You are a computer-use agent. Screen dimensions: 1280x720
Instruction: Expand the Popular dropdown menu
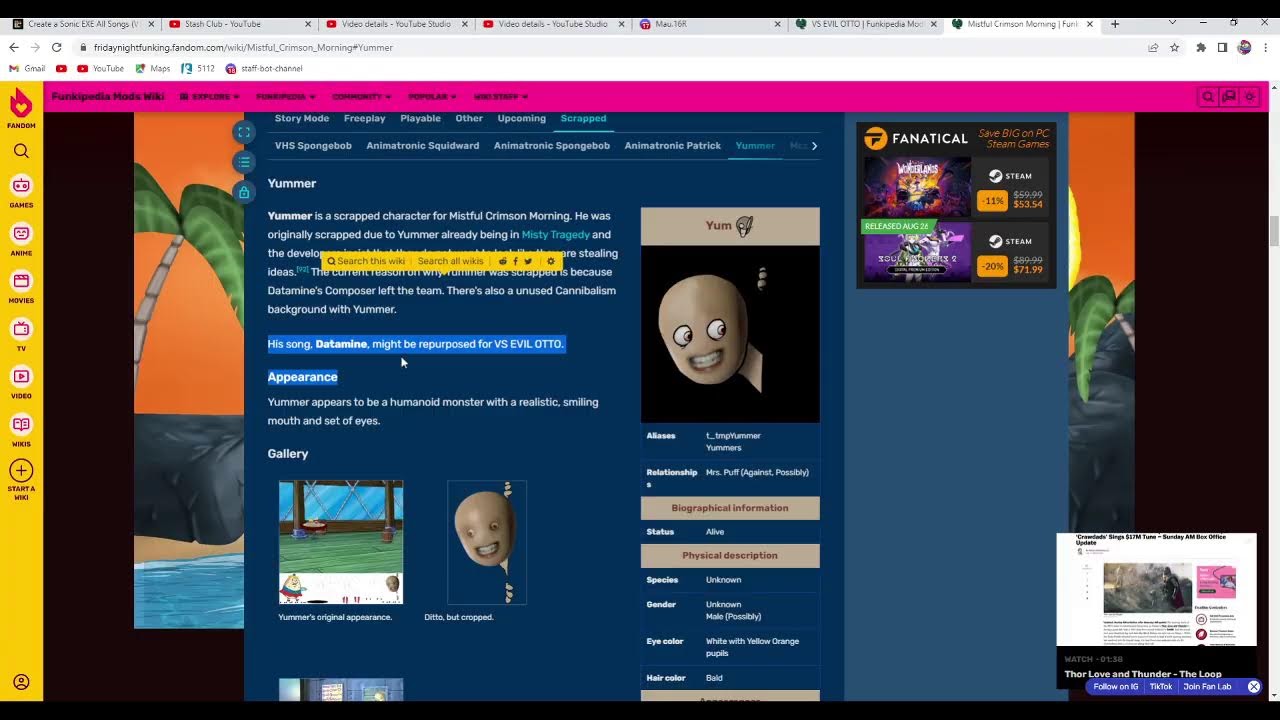click(432, 97)
